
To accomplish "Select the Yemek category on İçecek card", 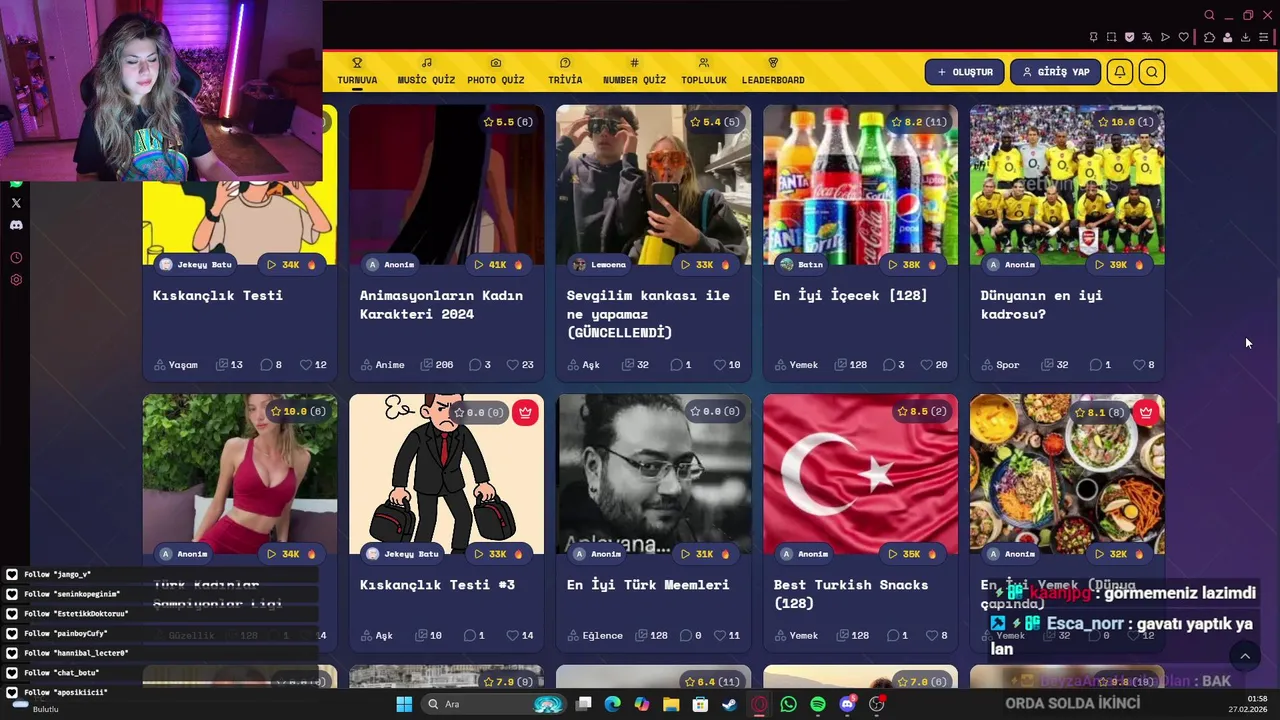I will 796,365.
